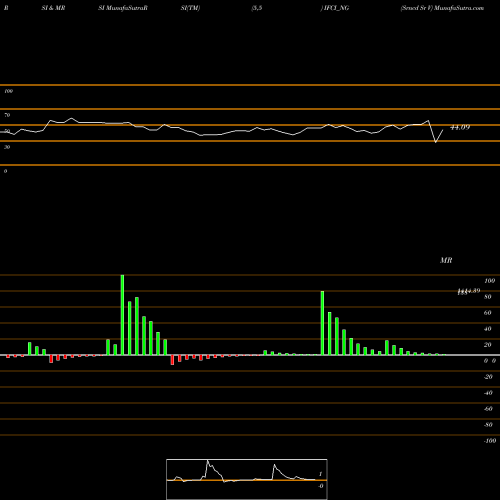Click the RSI axis label 0
500x500 pixels.
(5, 171)
